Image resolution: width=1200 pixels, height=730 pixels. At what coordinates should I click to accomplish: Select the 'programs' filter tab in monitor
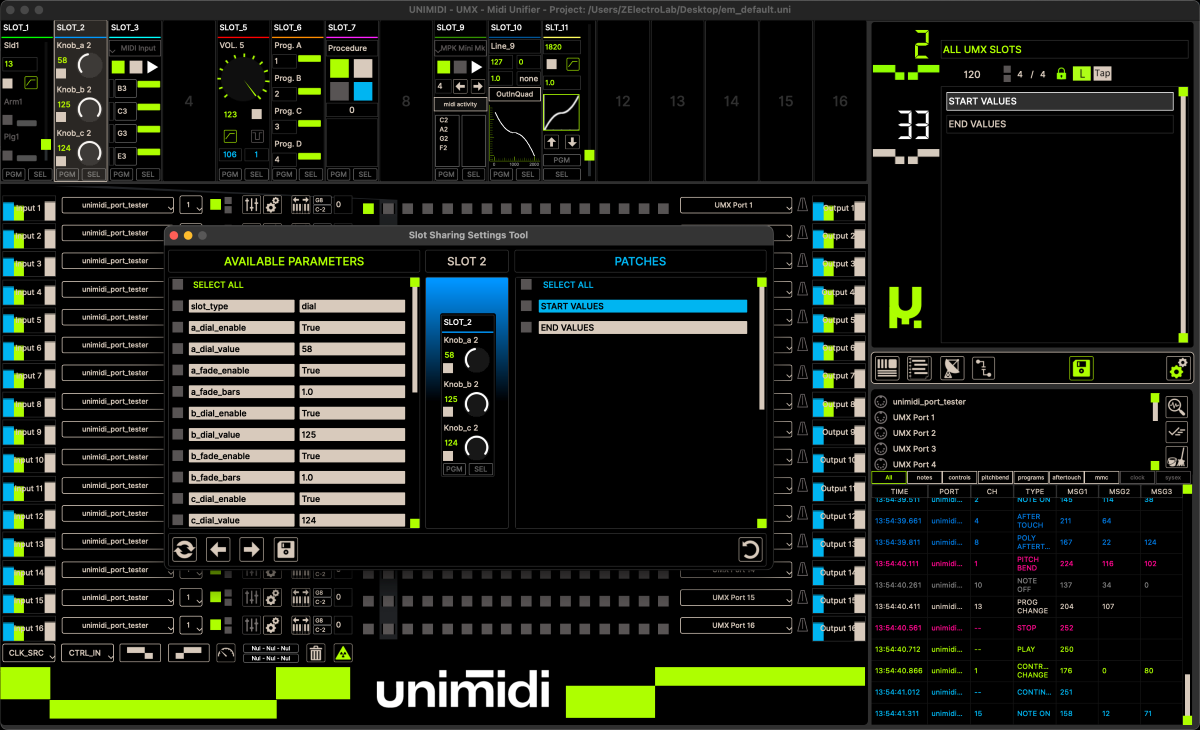pyautogui.click(x=1031, y=478)
